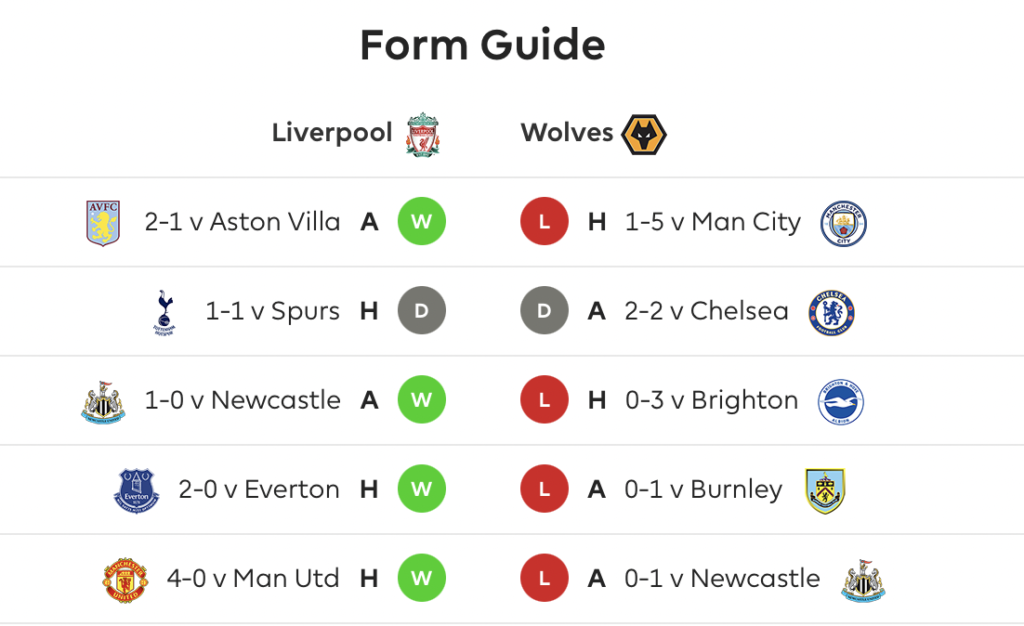
Task: Select Newcastle crest beside Wolves 0-1 result
Action: [x=863, y=580]
